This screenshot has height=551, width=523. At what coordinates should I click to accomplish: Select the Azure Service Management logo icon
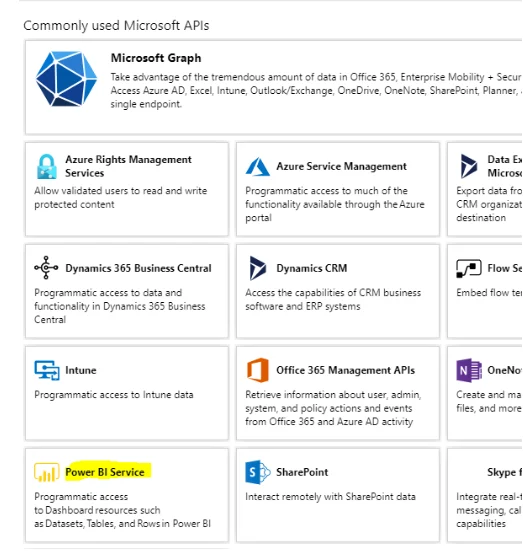click(x=258, y=167)
